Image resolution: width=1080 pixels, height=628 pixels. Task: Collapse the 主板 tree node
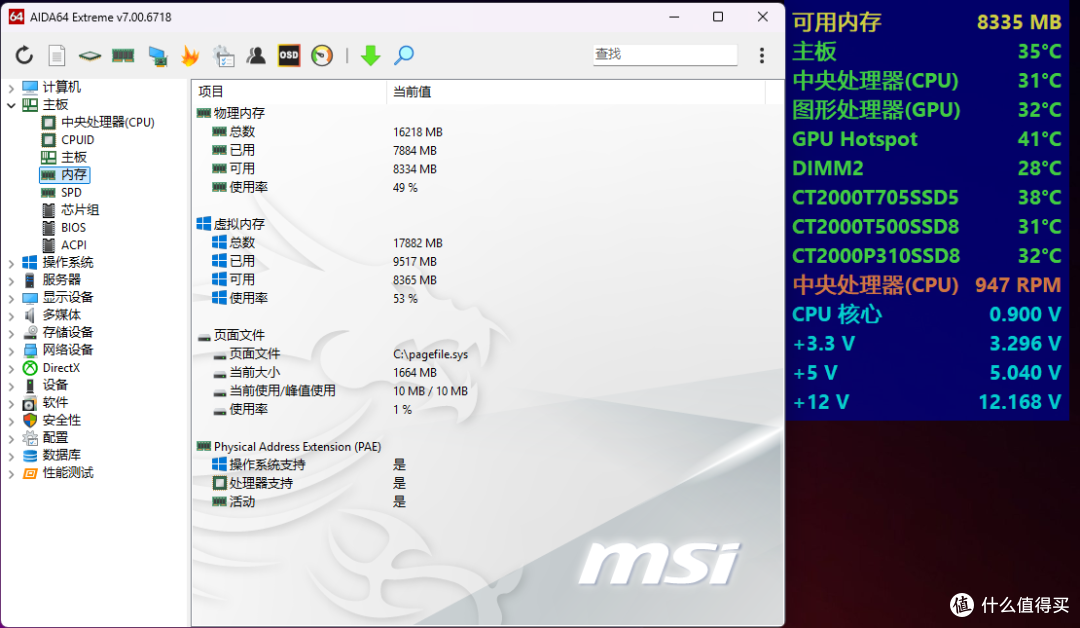click(x=11, y=105)
